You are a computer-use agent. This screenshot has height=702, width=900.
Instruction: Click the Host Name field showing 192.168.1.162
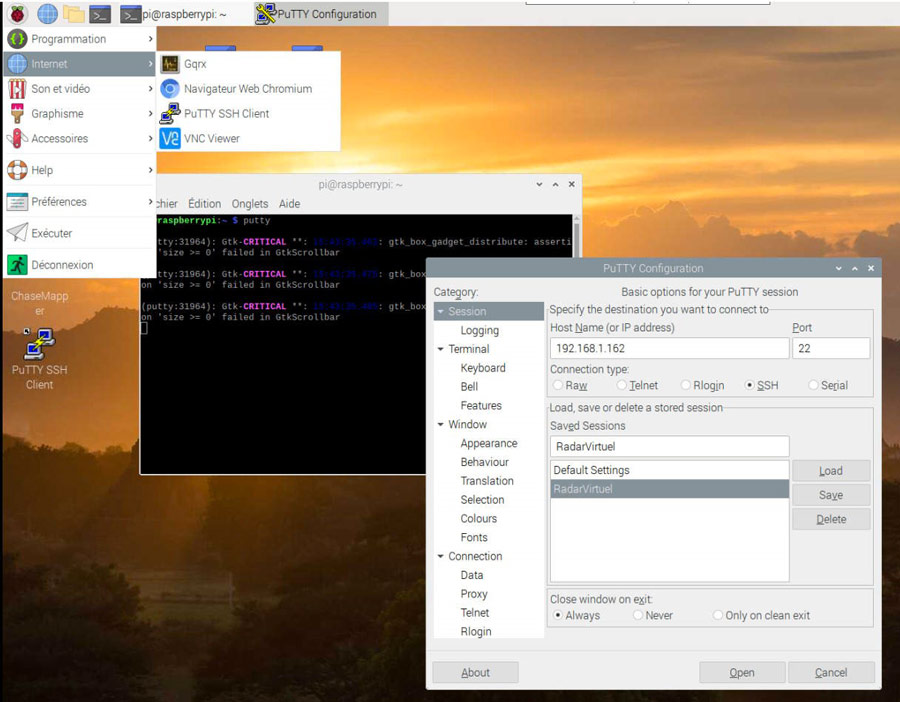point(669,348)
